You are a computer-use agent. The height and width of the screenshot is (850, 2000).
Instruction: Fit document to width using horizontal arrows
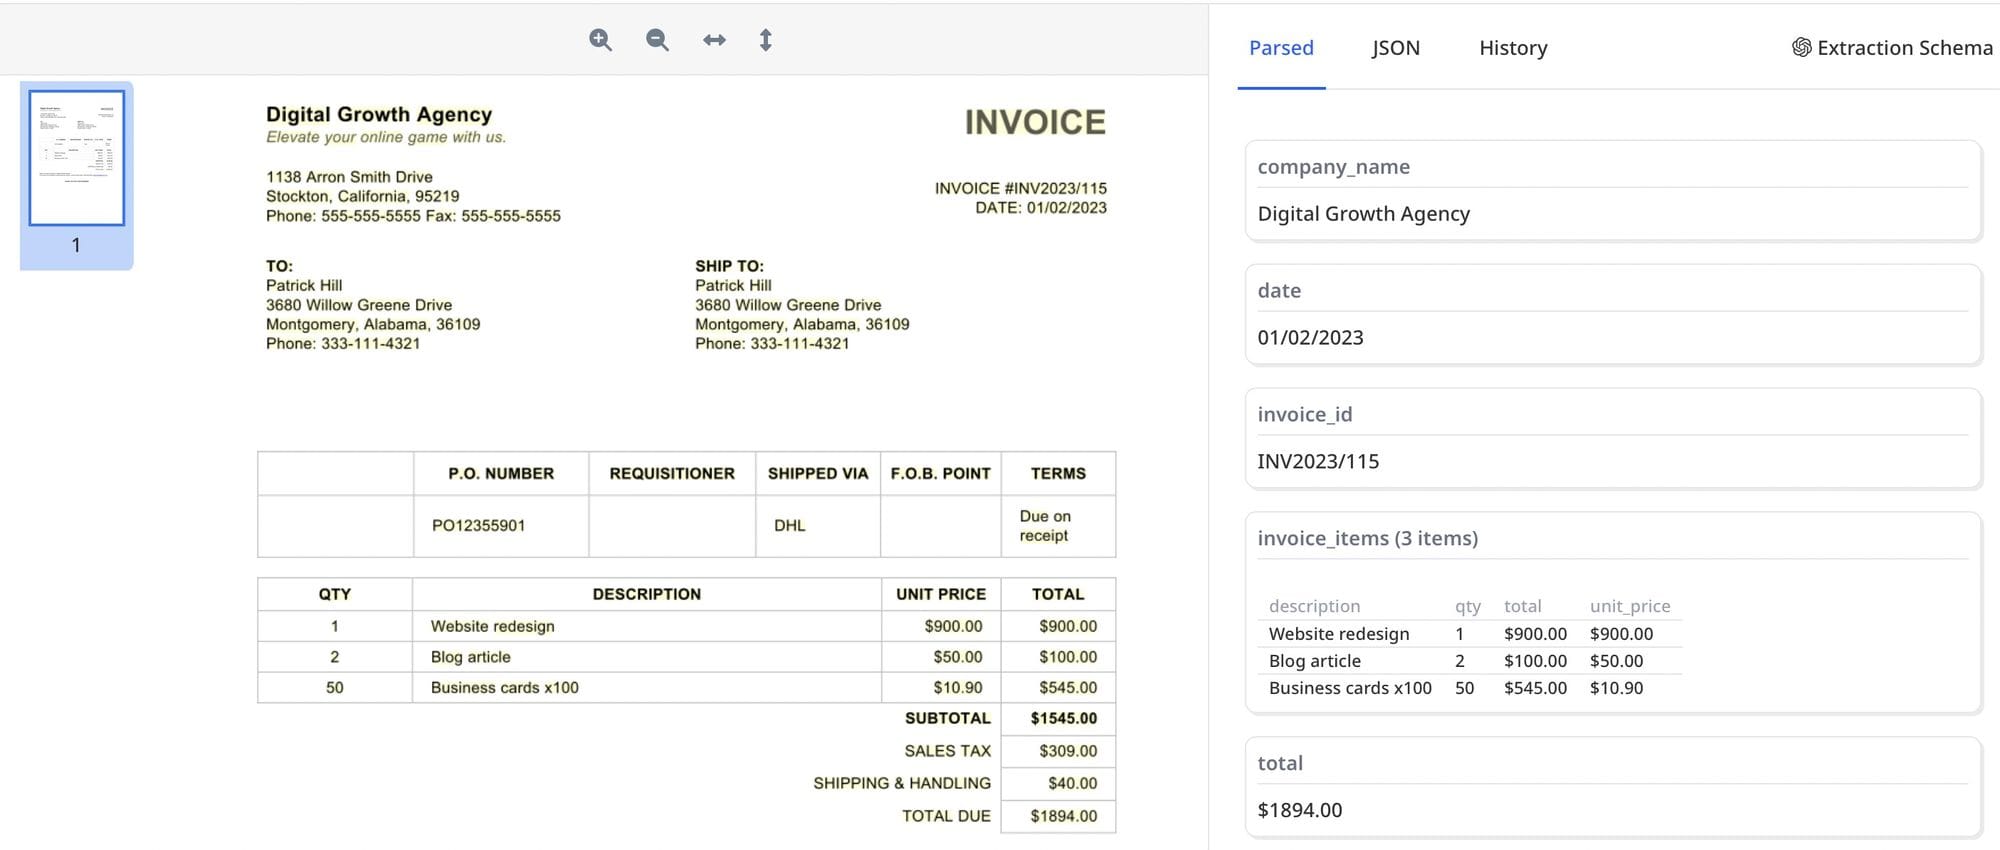(714, 40)
